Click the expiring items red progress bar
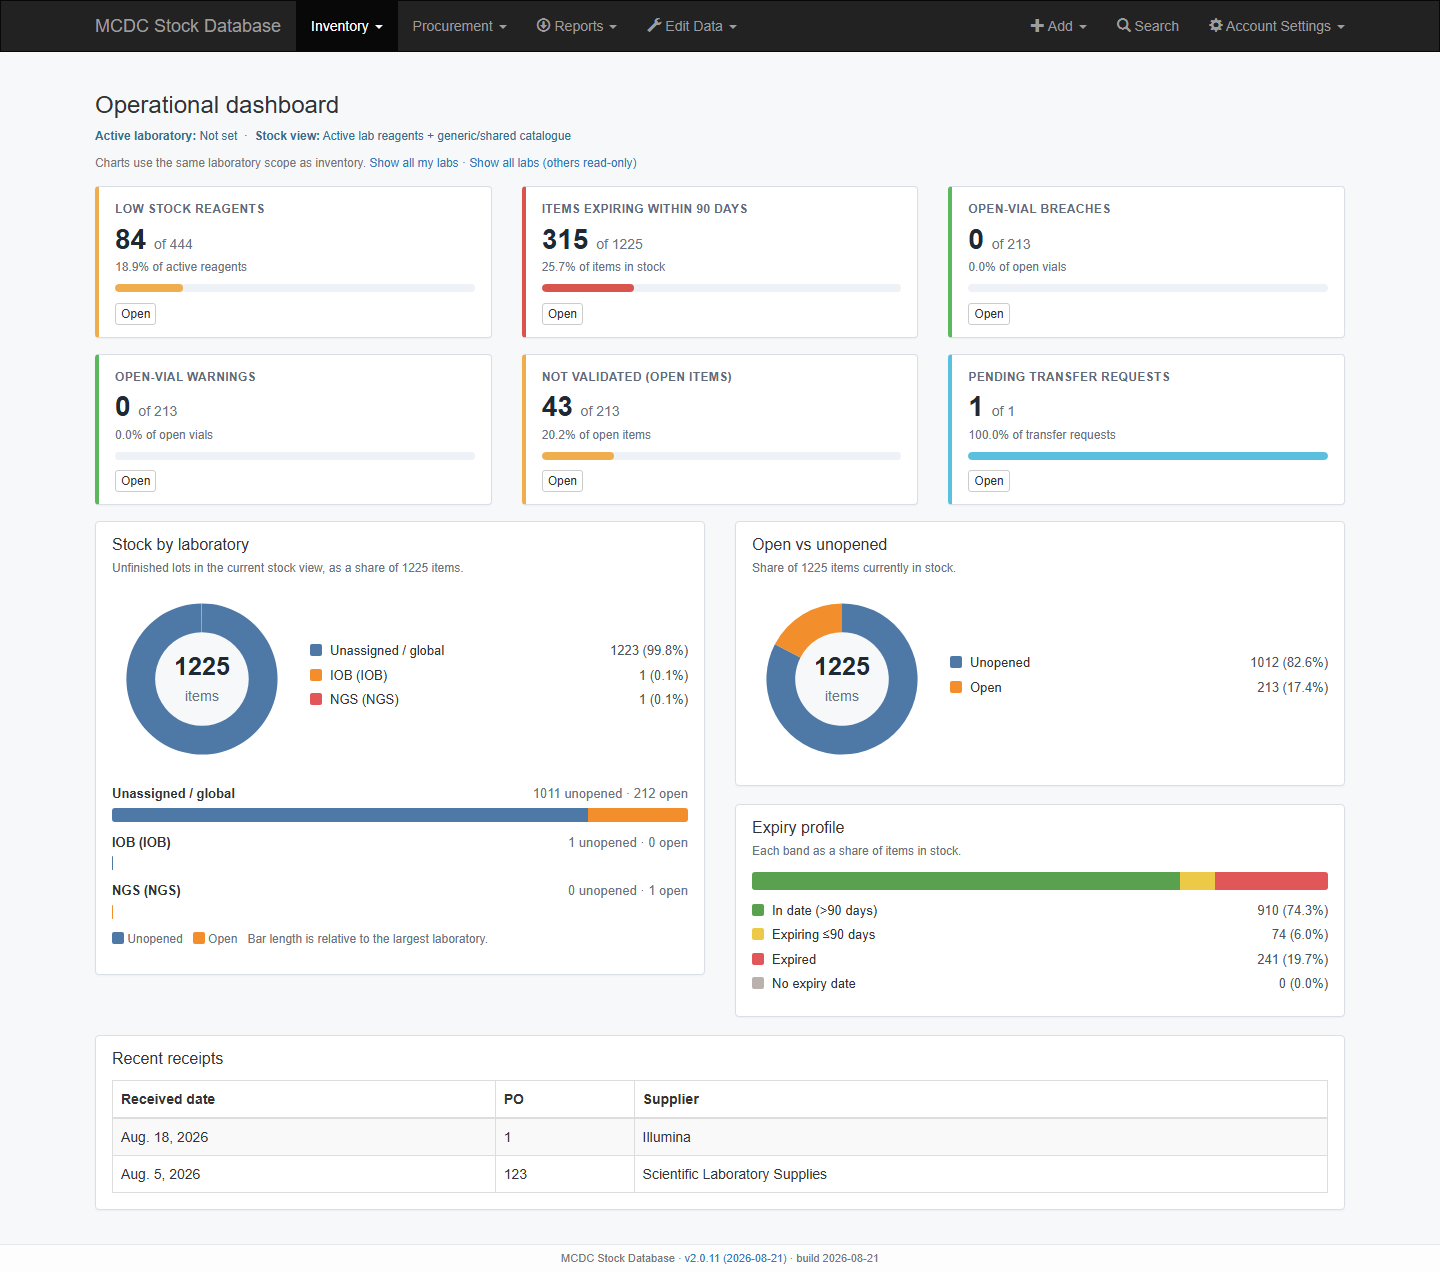This screenshot has height=1272, width=1440. click(588, 288)
